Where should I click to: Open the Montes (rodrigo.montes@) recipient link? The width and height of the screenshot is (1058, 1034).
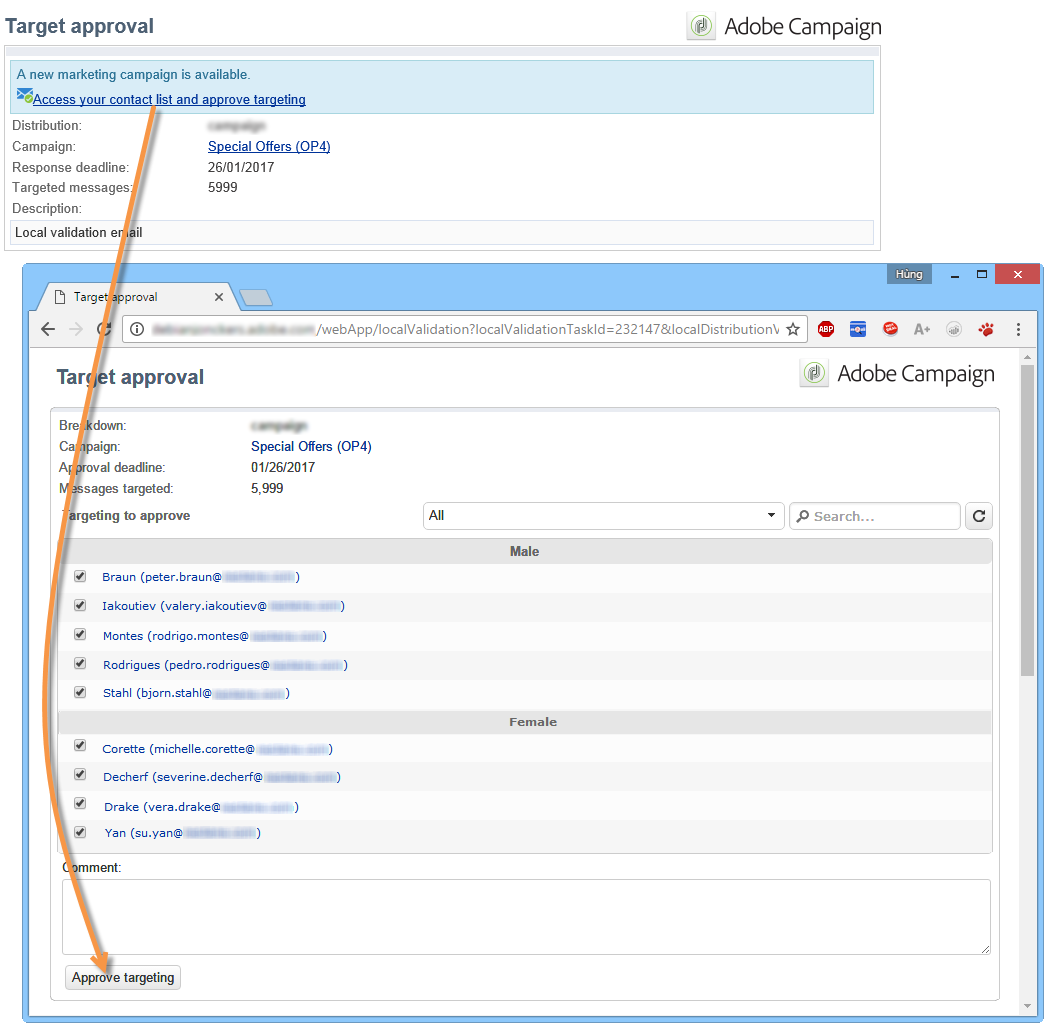[x=215, y=636]
